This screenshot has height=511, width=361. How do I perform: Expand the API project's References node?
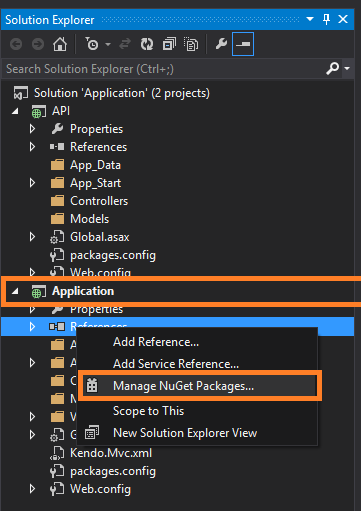(32, 147)
